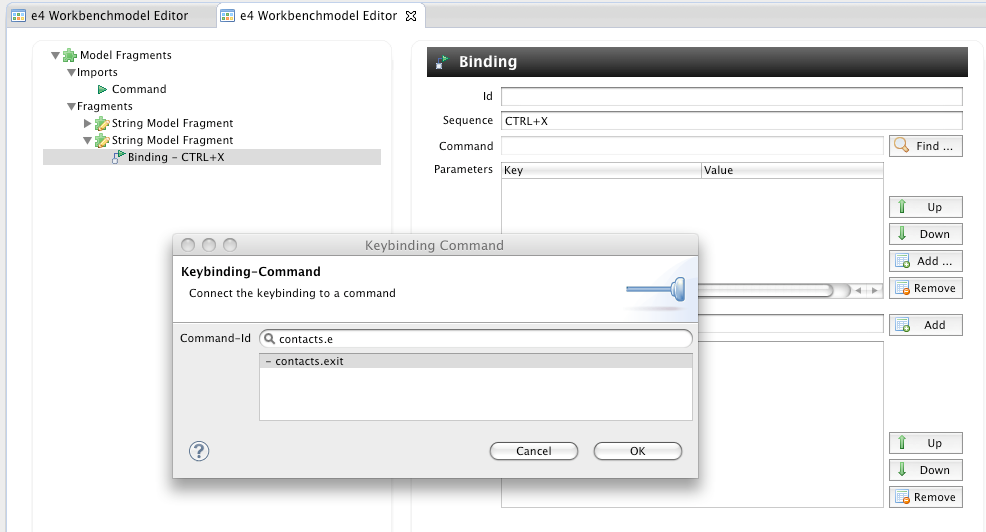
Task: Click the Binding - CTRL+X item icon
Action: click(118, 157)
